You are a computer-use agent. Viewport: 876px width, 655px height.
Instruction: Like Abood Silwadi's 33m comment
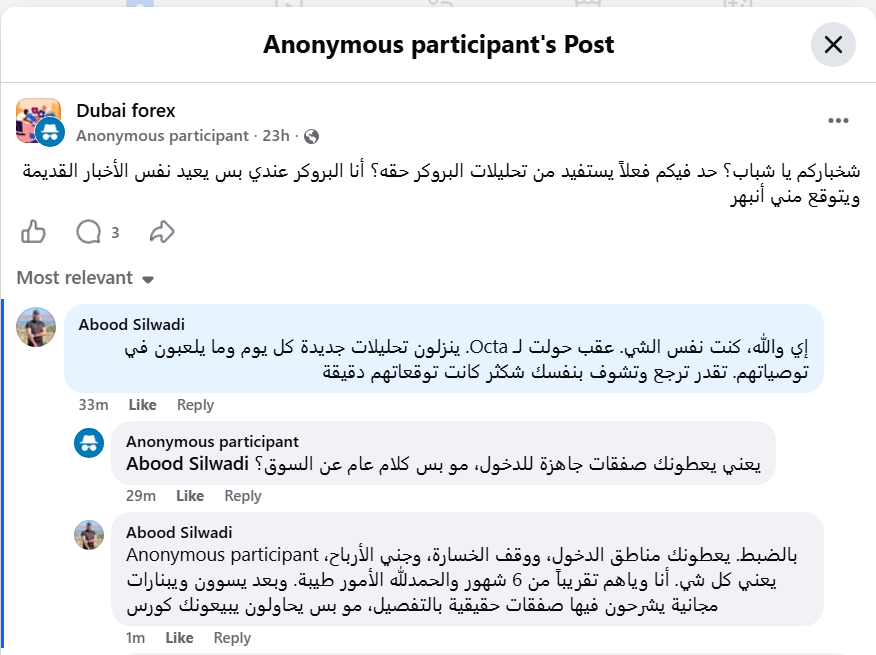pos(142,405)
